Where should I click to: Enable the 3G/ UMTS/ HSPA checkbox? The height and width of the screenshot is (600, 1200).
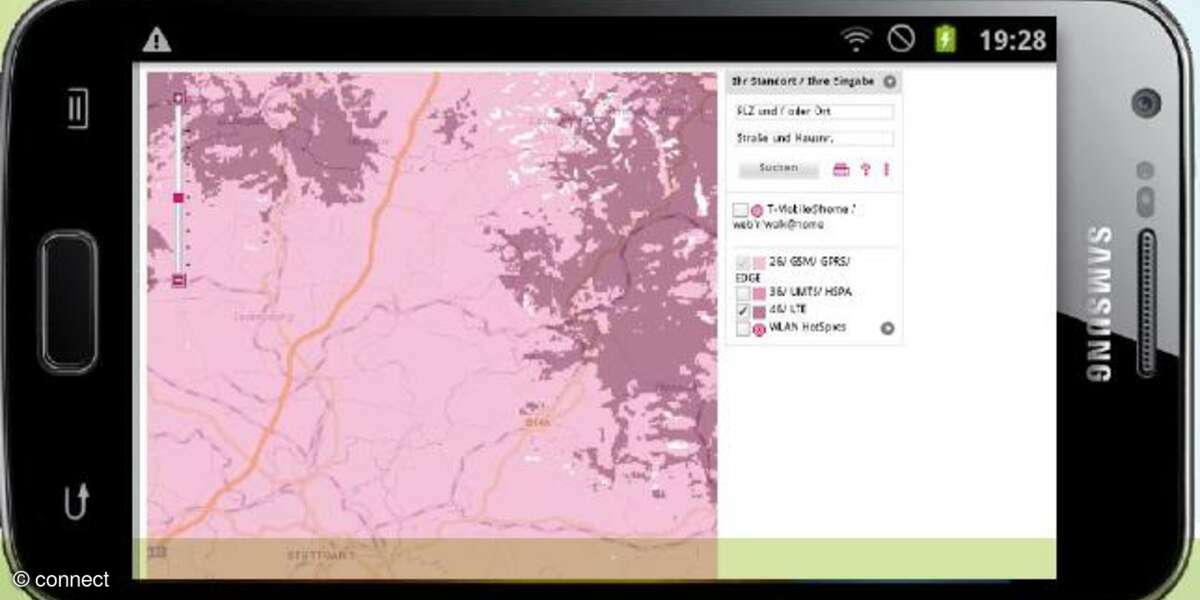click(743, 294)
